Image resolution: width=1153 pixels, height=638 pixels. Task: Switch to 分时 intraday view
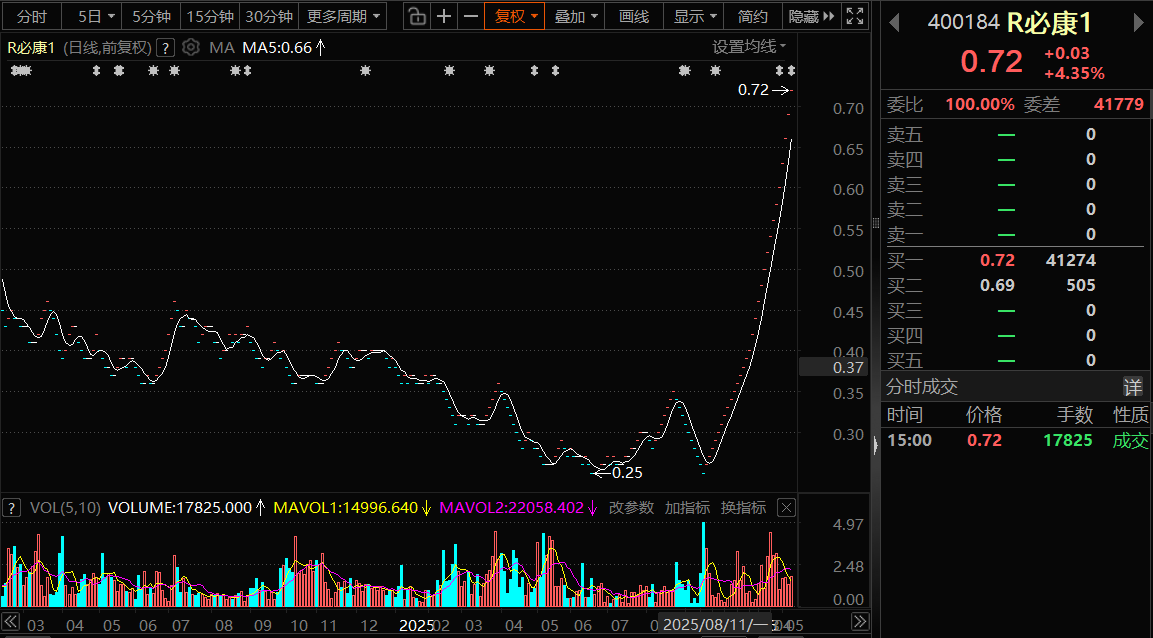pos(32,16)
